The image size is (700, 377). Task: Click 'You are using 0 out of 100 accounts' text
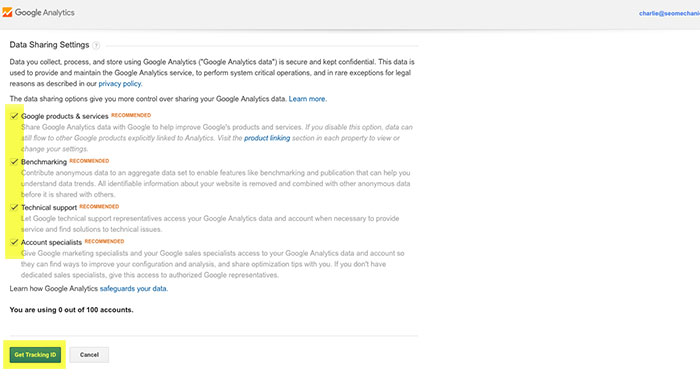(x=71, y=310)
